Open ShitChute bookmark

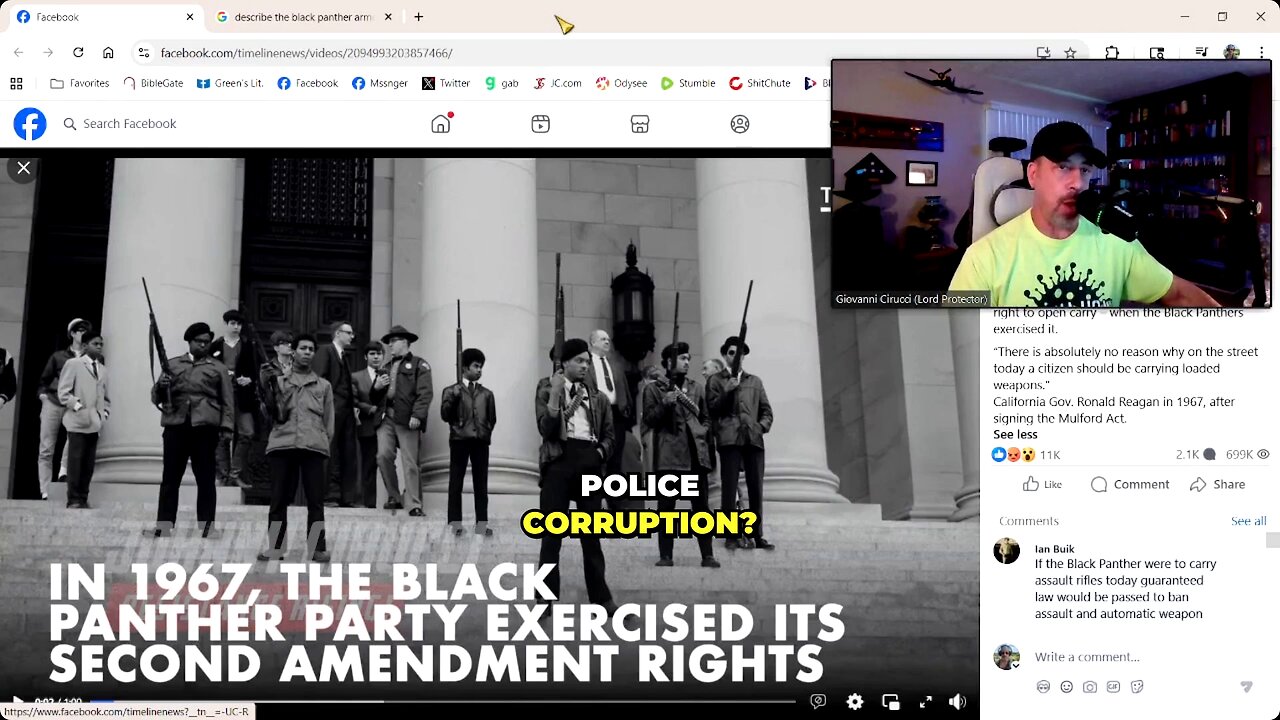tap(760, 83)
